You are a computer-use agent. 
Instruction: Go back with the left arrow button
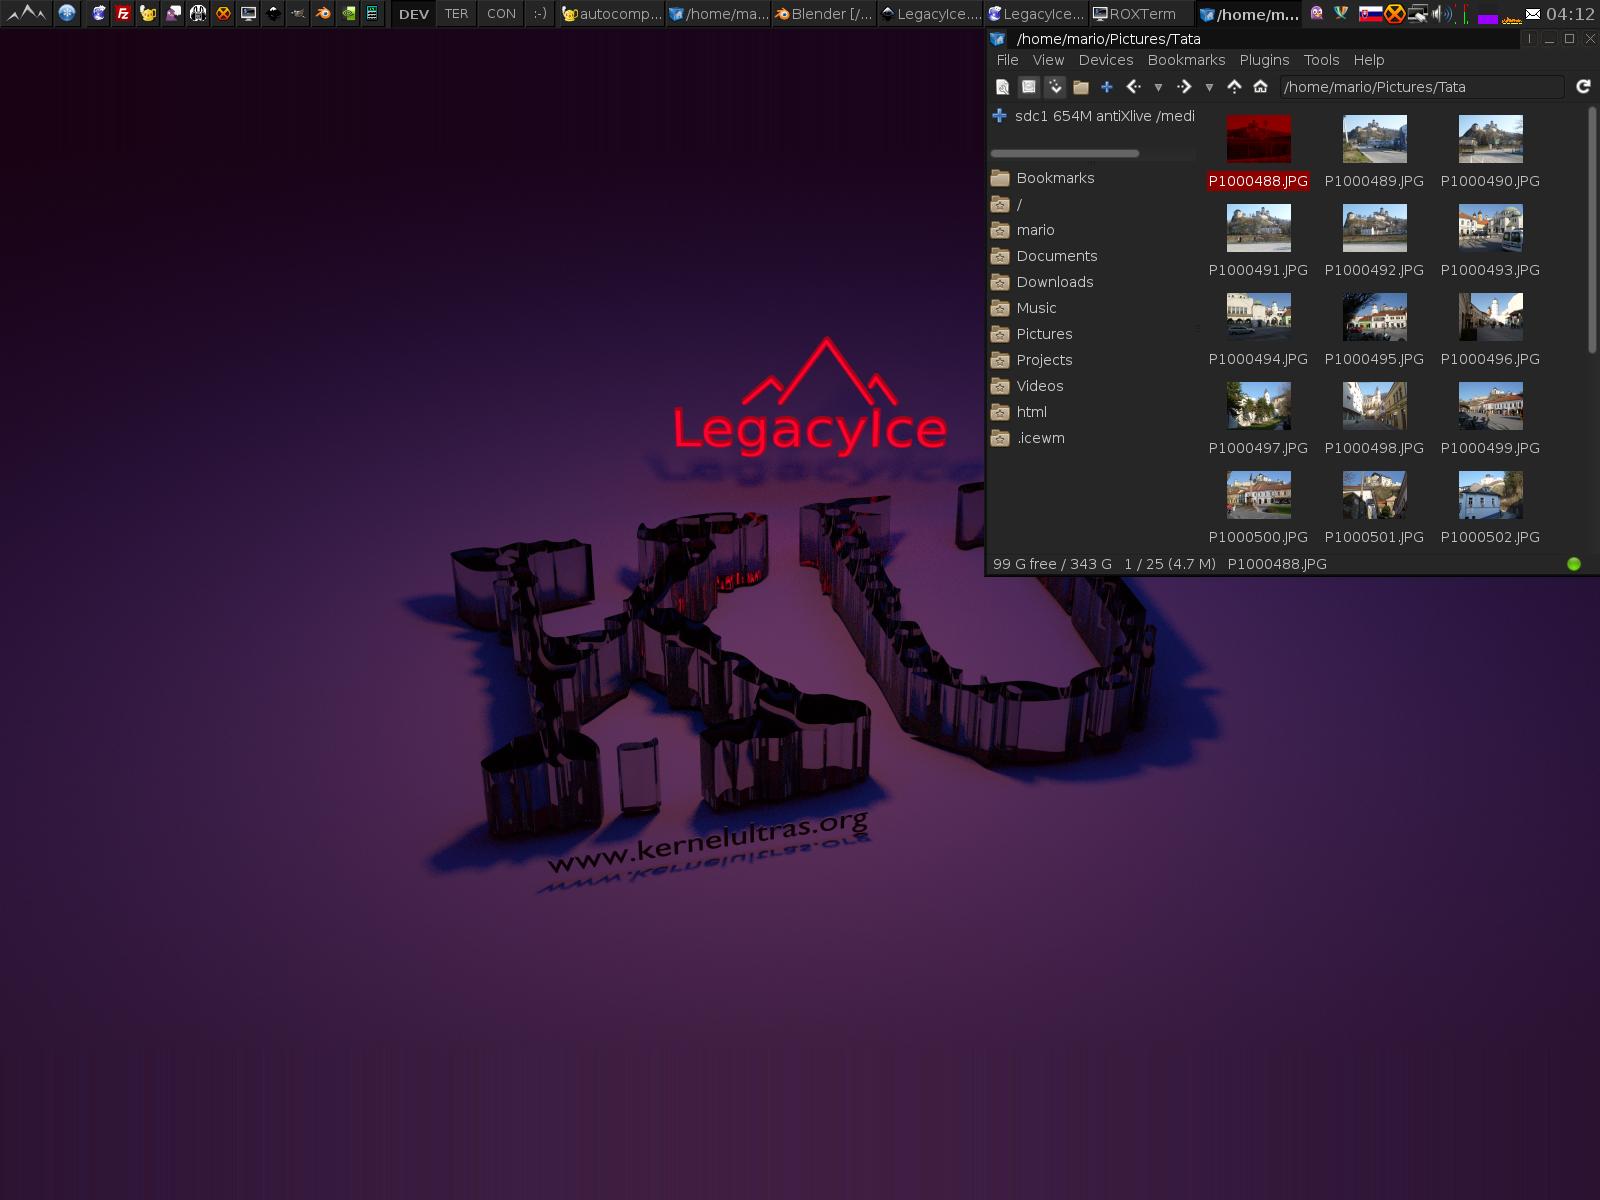click(x=1133, y=87)
